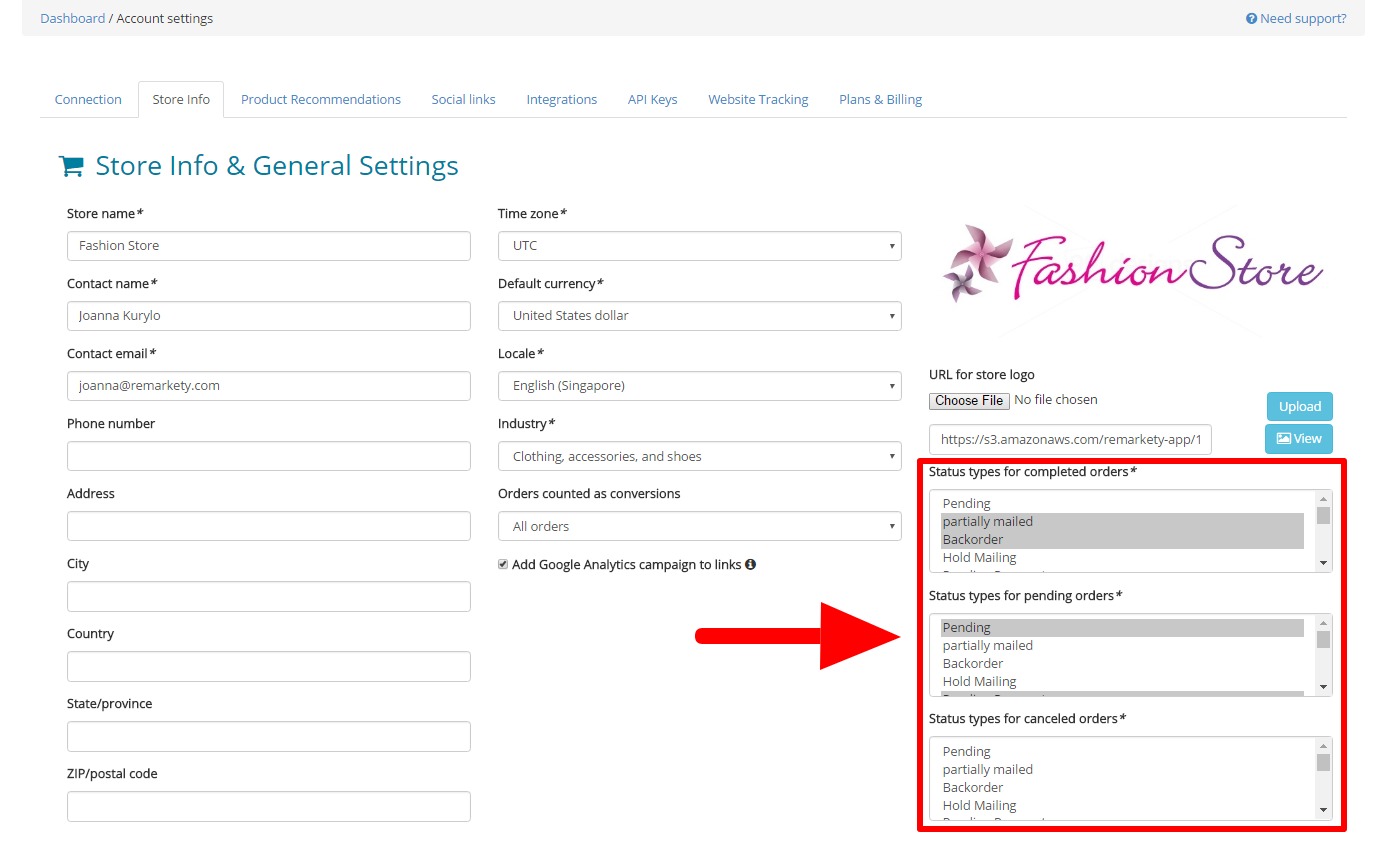Click the Need support? link
The height and width of the screenshot is (847, 1385).
coord(1296,18)
